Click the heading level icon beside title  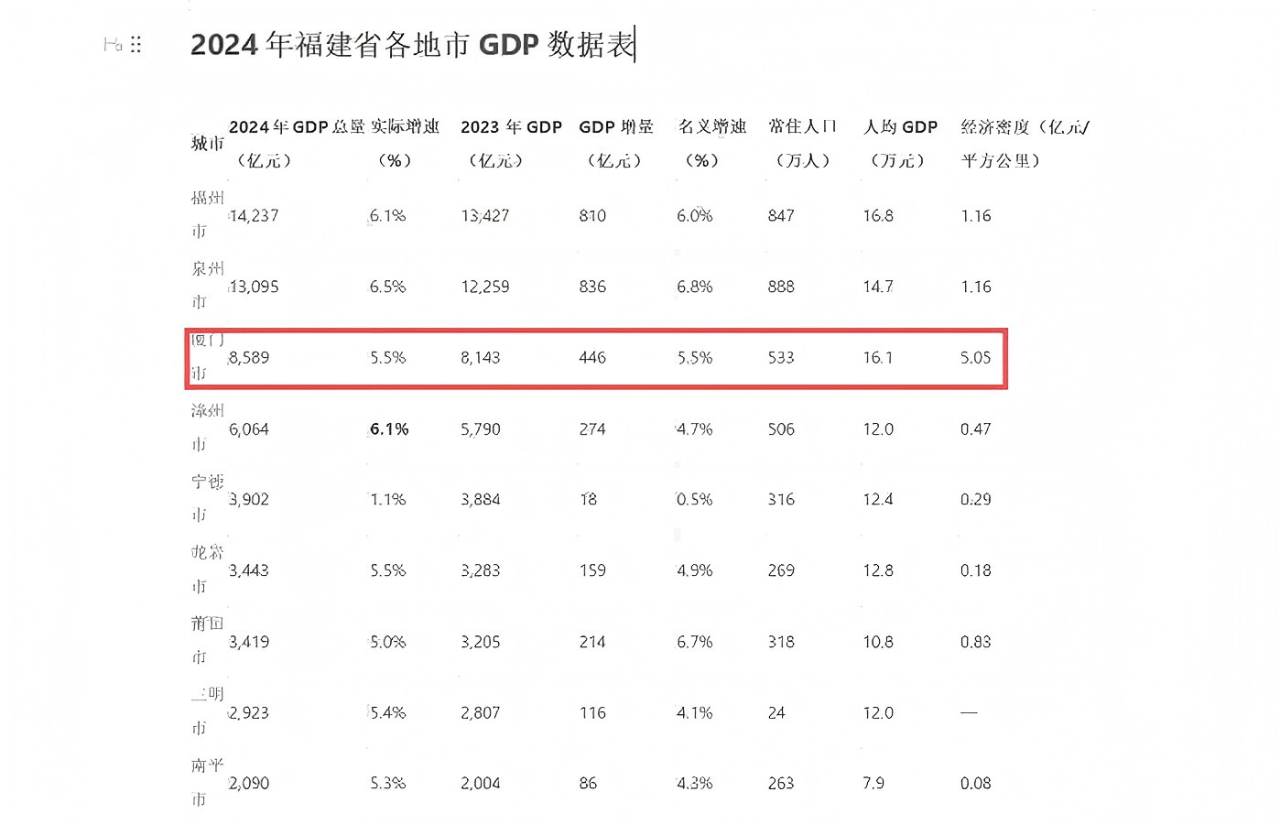(113, 45)
